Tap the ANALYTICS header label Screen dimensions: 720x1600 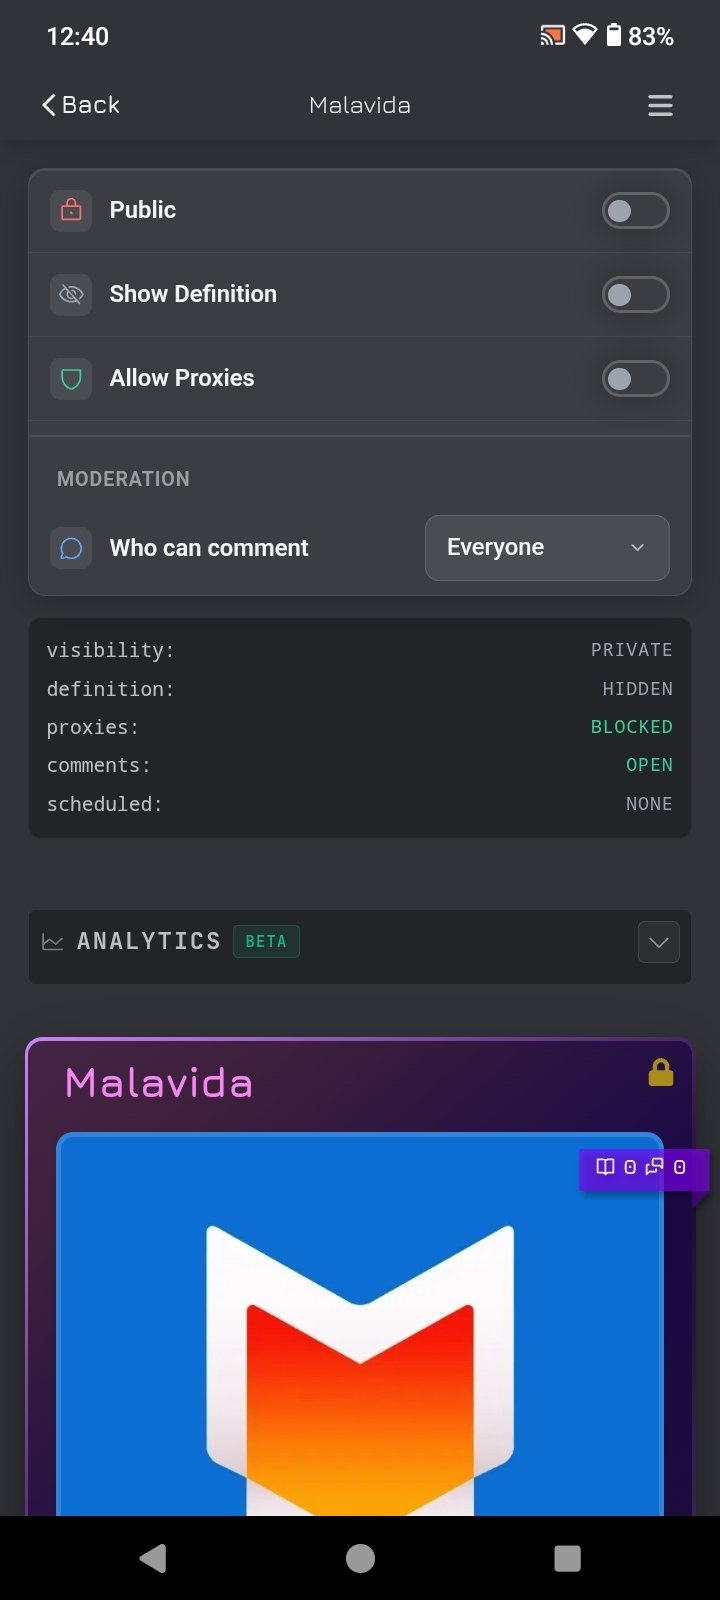(x=149, y=942)
